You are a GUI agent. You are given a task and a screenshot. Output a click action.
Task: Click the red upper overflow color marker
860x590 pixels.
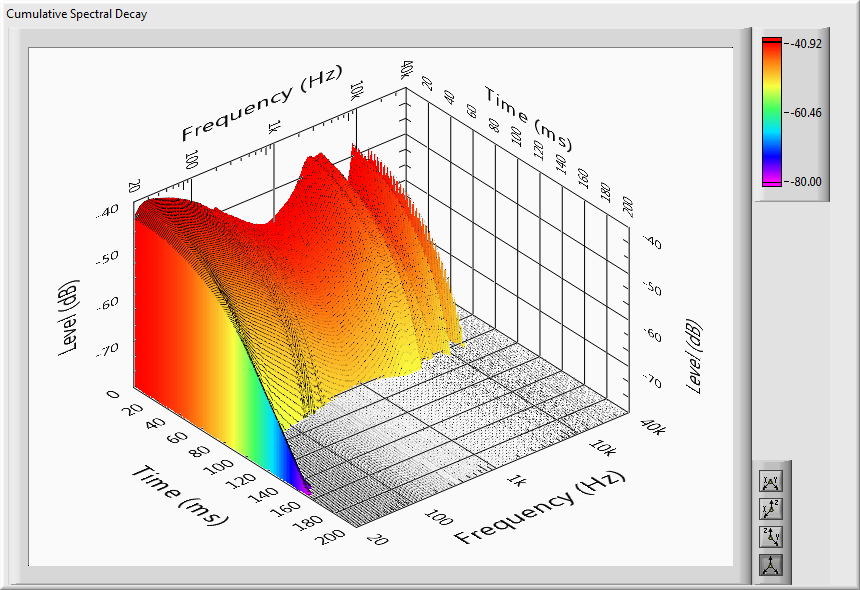(x=771, y=40)
